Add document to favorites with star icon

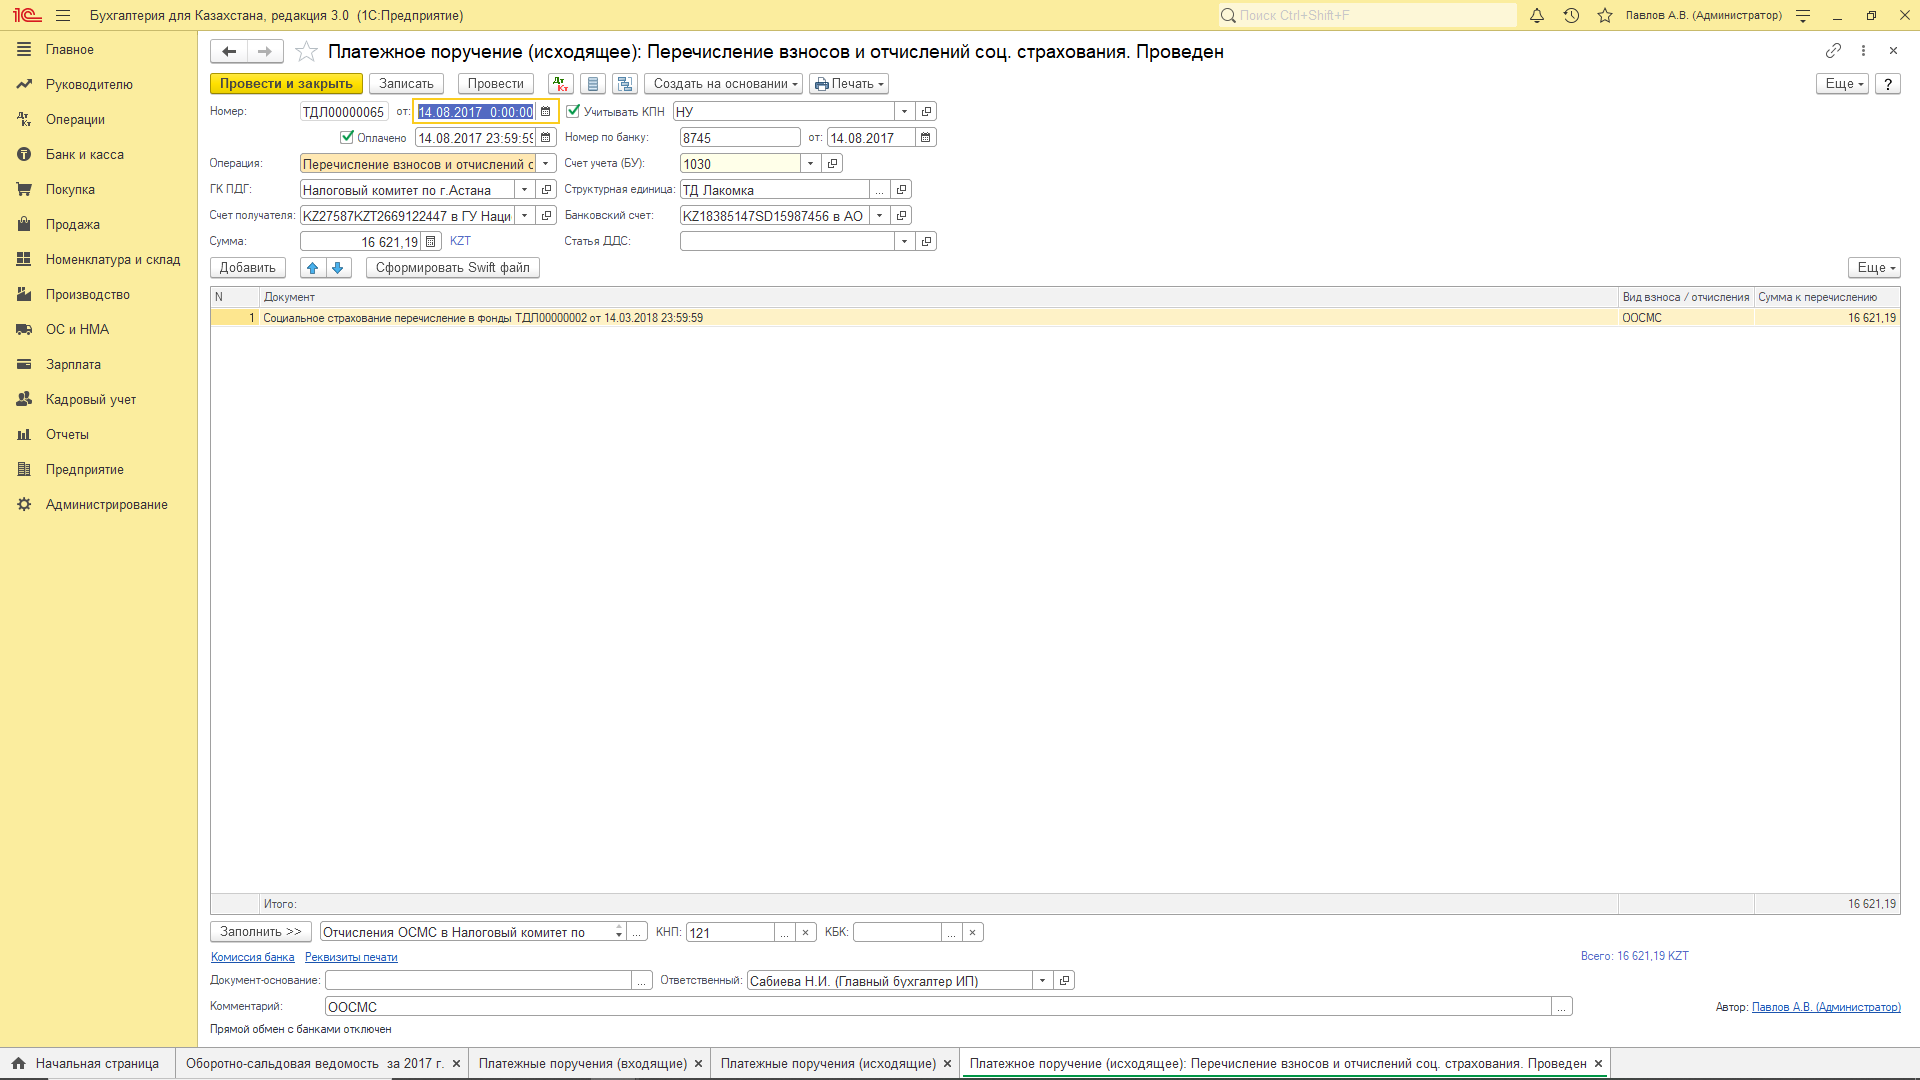(307, 52)
